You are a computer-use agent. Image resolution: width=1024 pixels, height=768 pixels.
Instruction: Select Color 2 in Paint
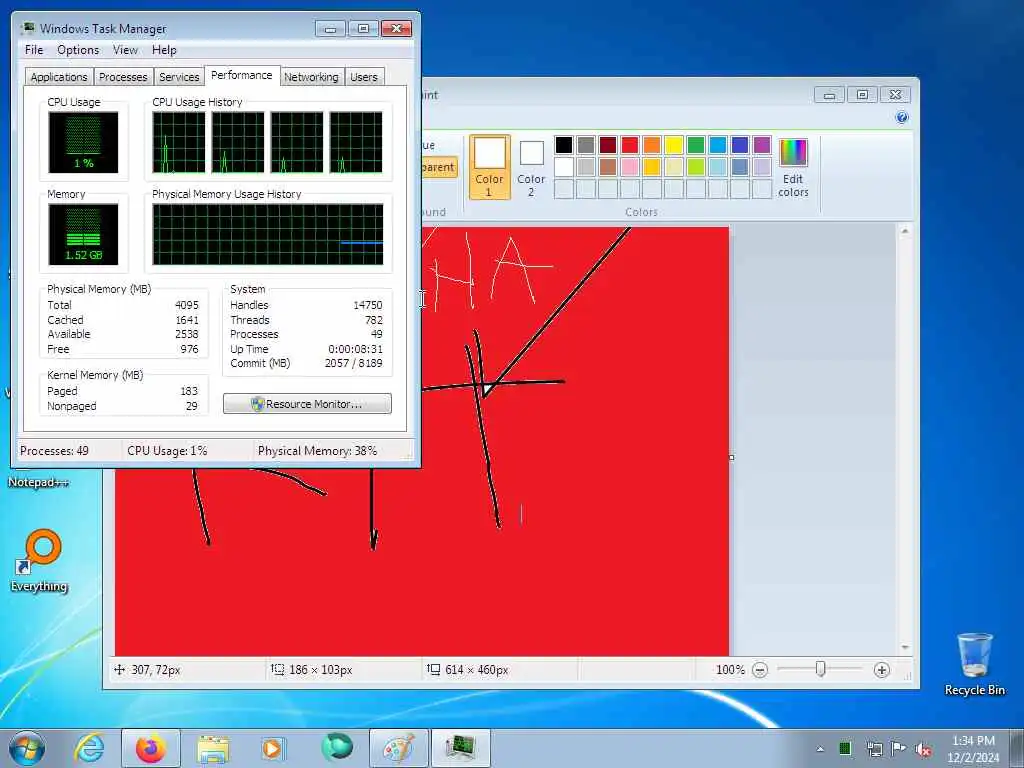click(x=531, y=167)
